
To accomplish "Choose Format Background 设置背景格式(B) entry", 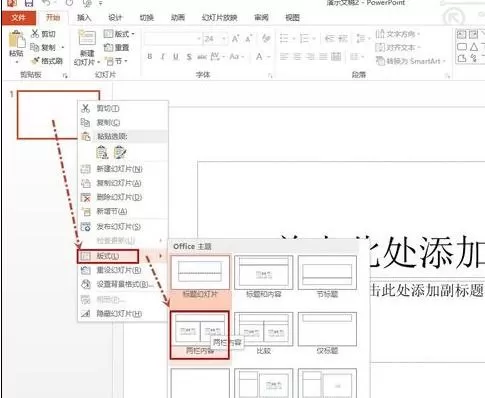I will tap(122, 284).
